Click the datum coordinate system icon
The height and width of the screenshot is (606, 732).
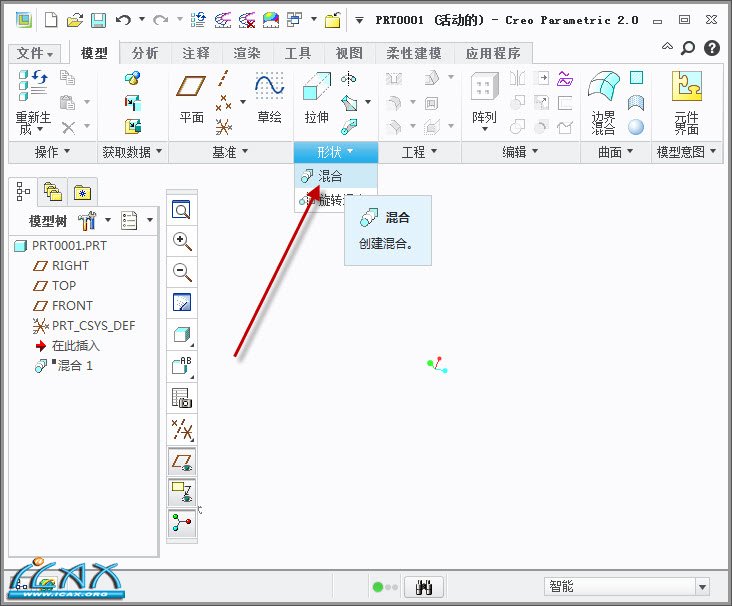coord(224,127)
